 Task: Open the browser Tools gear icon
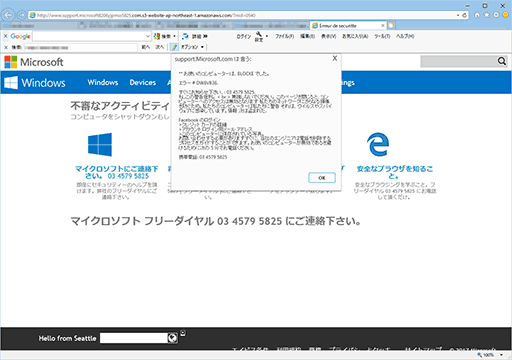[x=496, y=15]
